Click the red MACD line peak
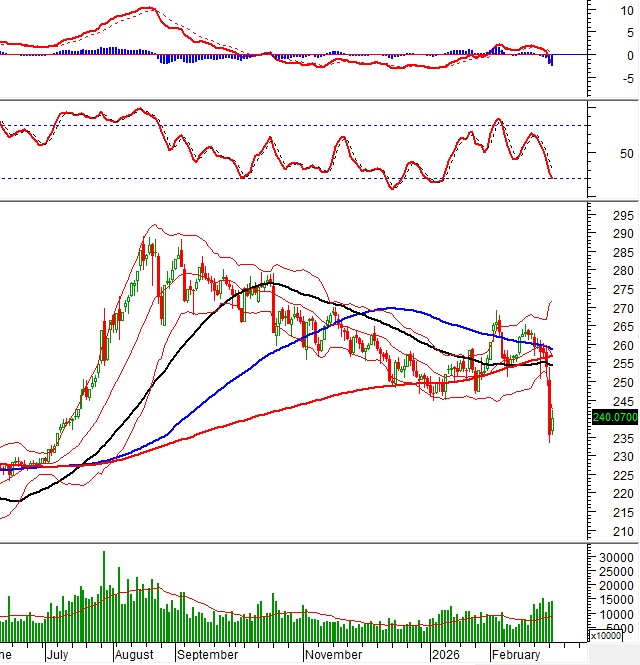Viewport: 640px width, 665px height. point(147,10)
